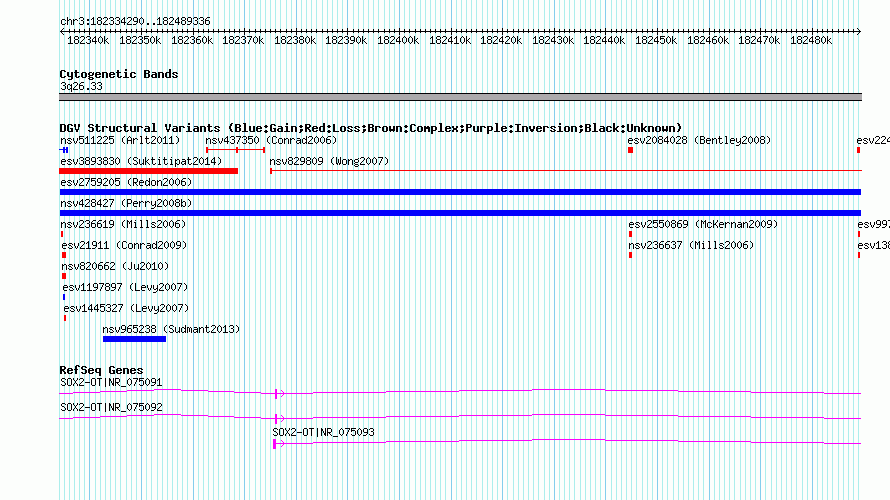Select the thin red line of nsv829809

[x=566, y=171]
